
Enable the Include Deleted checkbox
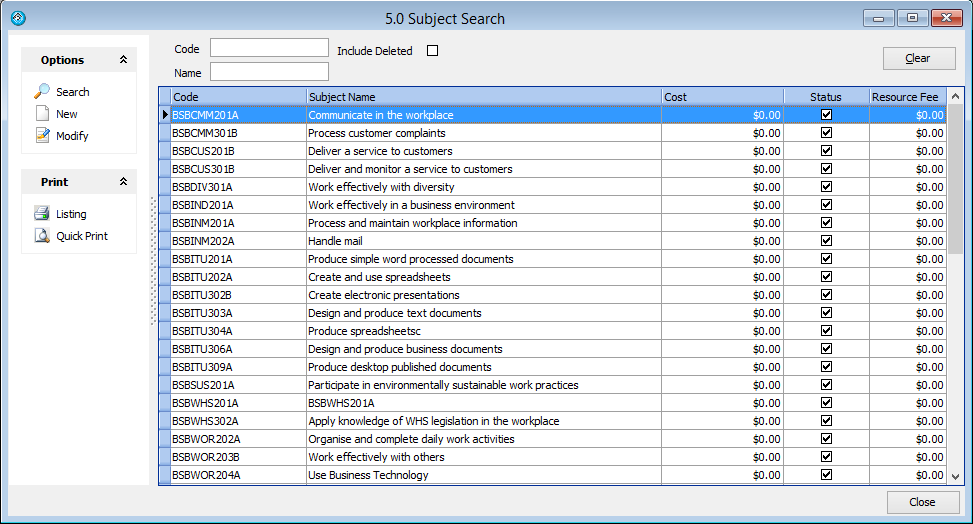pyautogui.click(x=433, y=51)
